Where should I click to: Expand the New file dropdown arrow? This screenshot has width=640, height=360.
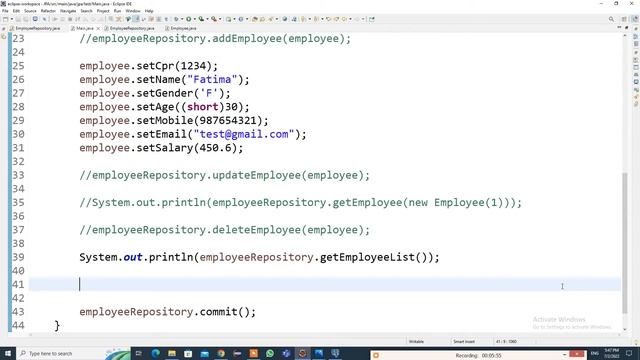pos(12,19)
